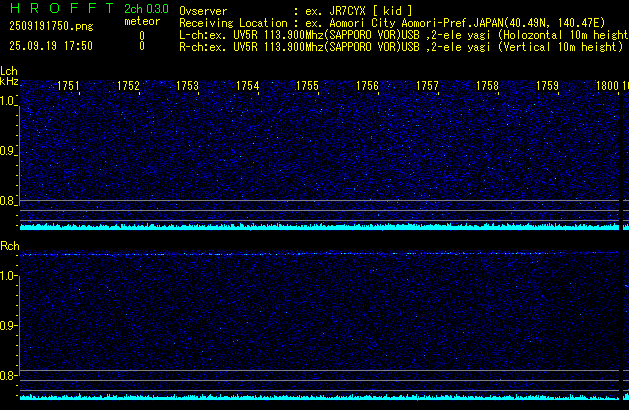The width and height of the screenshot is (629, 410).
Task: Click the kHz axis unit label
Action: point(9,81)
